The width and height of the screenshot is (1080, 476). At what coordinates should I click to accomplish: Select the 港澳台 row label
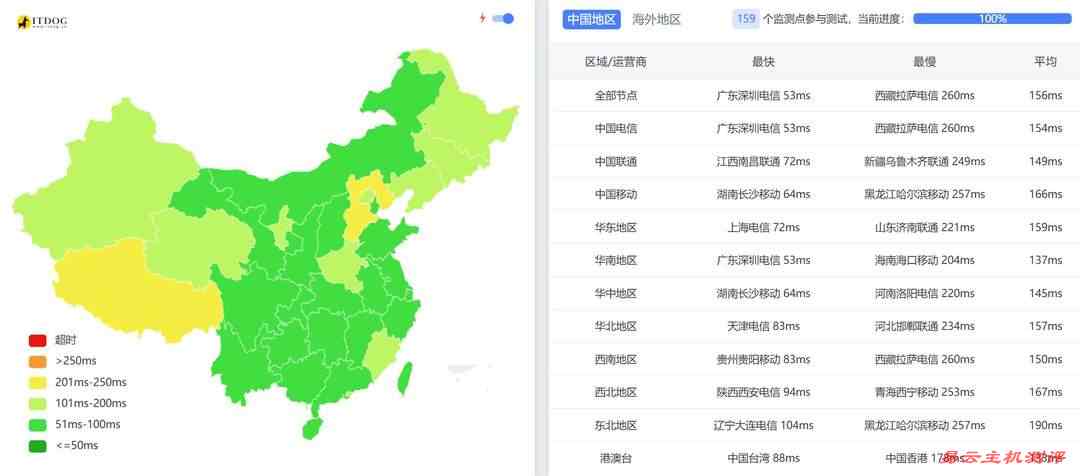(x=616, y=458)
